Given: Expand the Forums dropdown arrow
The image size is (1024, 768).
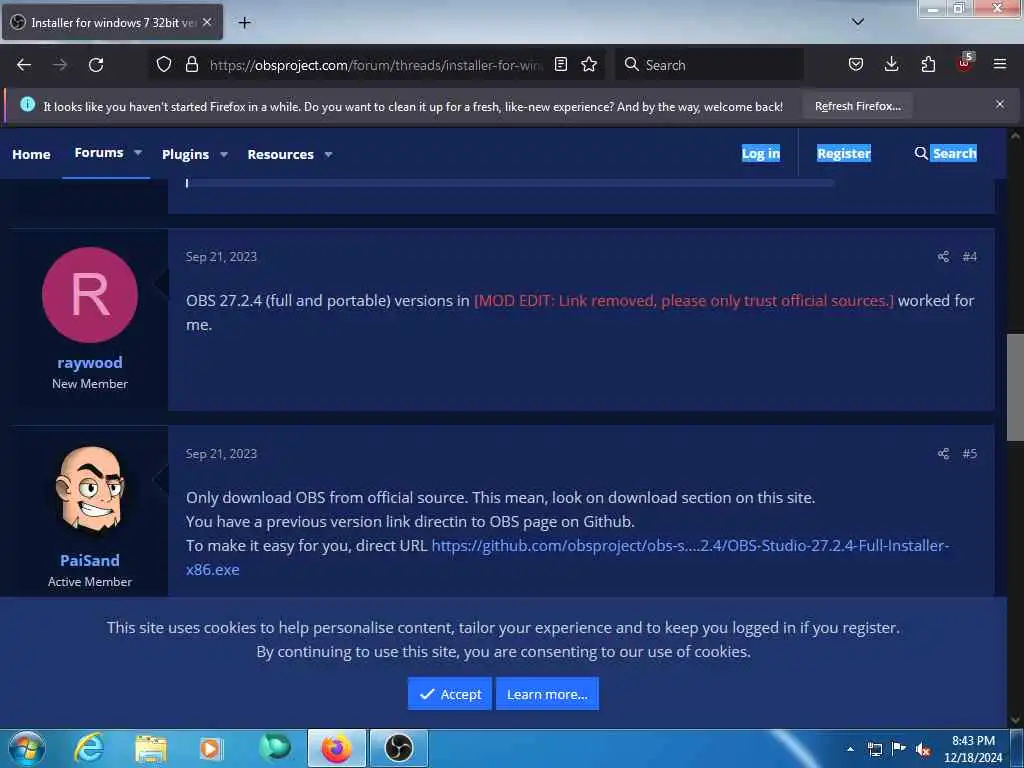Looking at the screenshot, I should [x=138, y=153].
